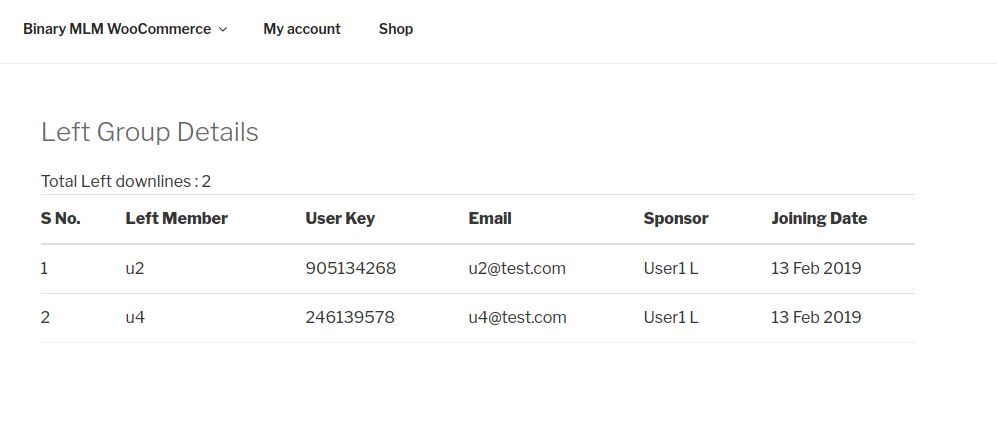997x424 pixels.
Task: Expand the Binary MLM WooCommerce chevron
Action: 223,30
